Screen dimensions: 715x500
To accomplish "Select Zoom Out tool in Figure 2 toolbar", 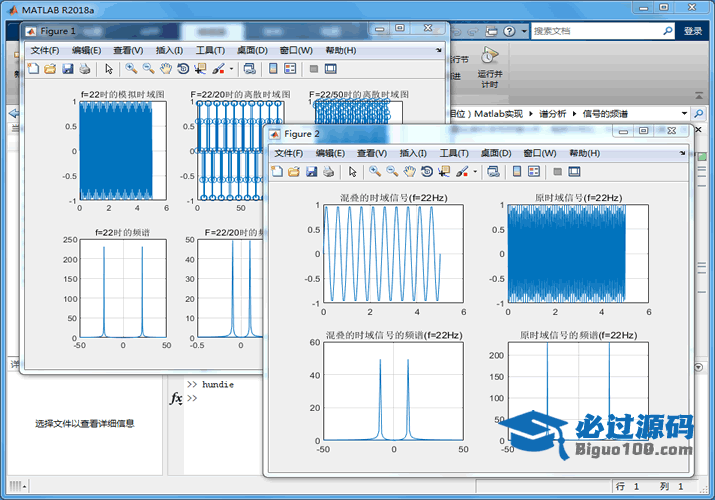I will (392, 172).
